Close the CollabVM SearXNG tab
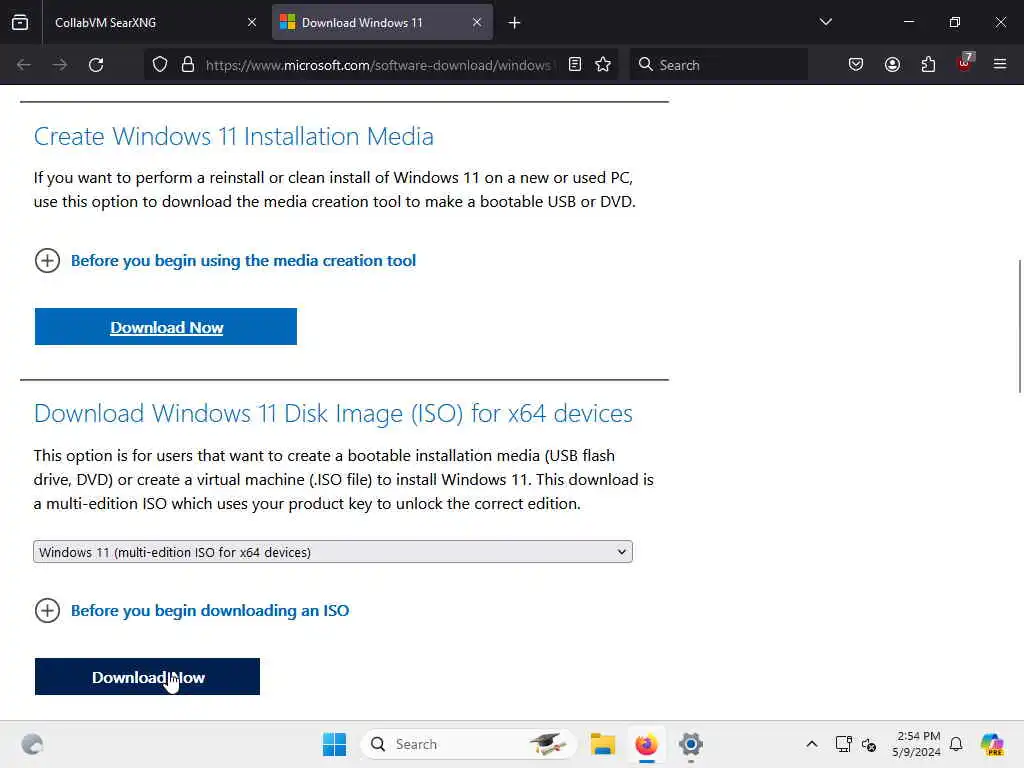 (252, 22)
